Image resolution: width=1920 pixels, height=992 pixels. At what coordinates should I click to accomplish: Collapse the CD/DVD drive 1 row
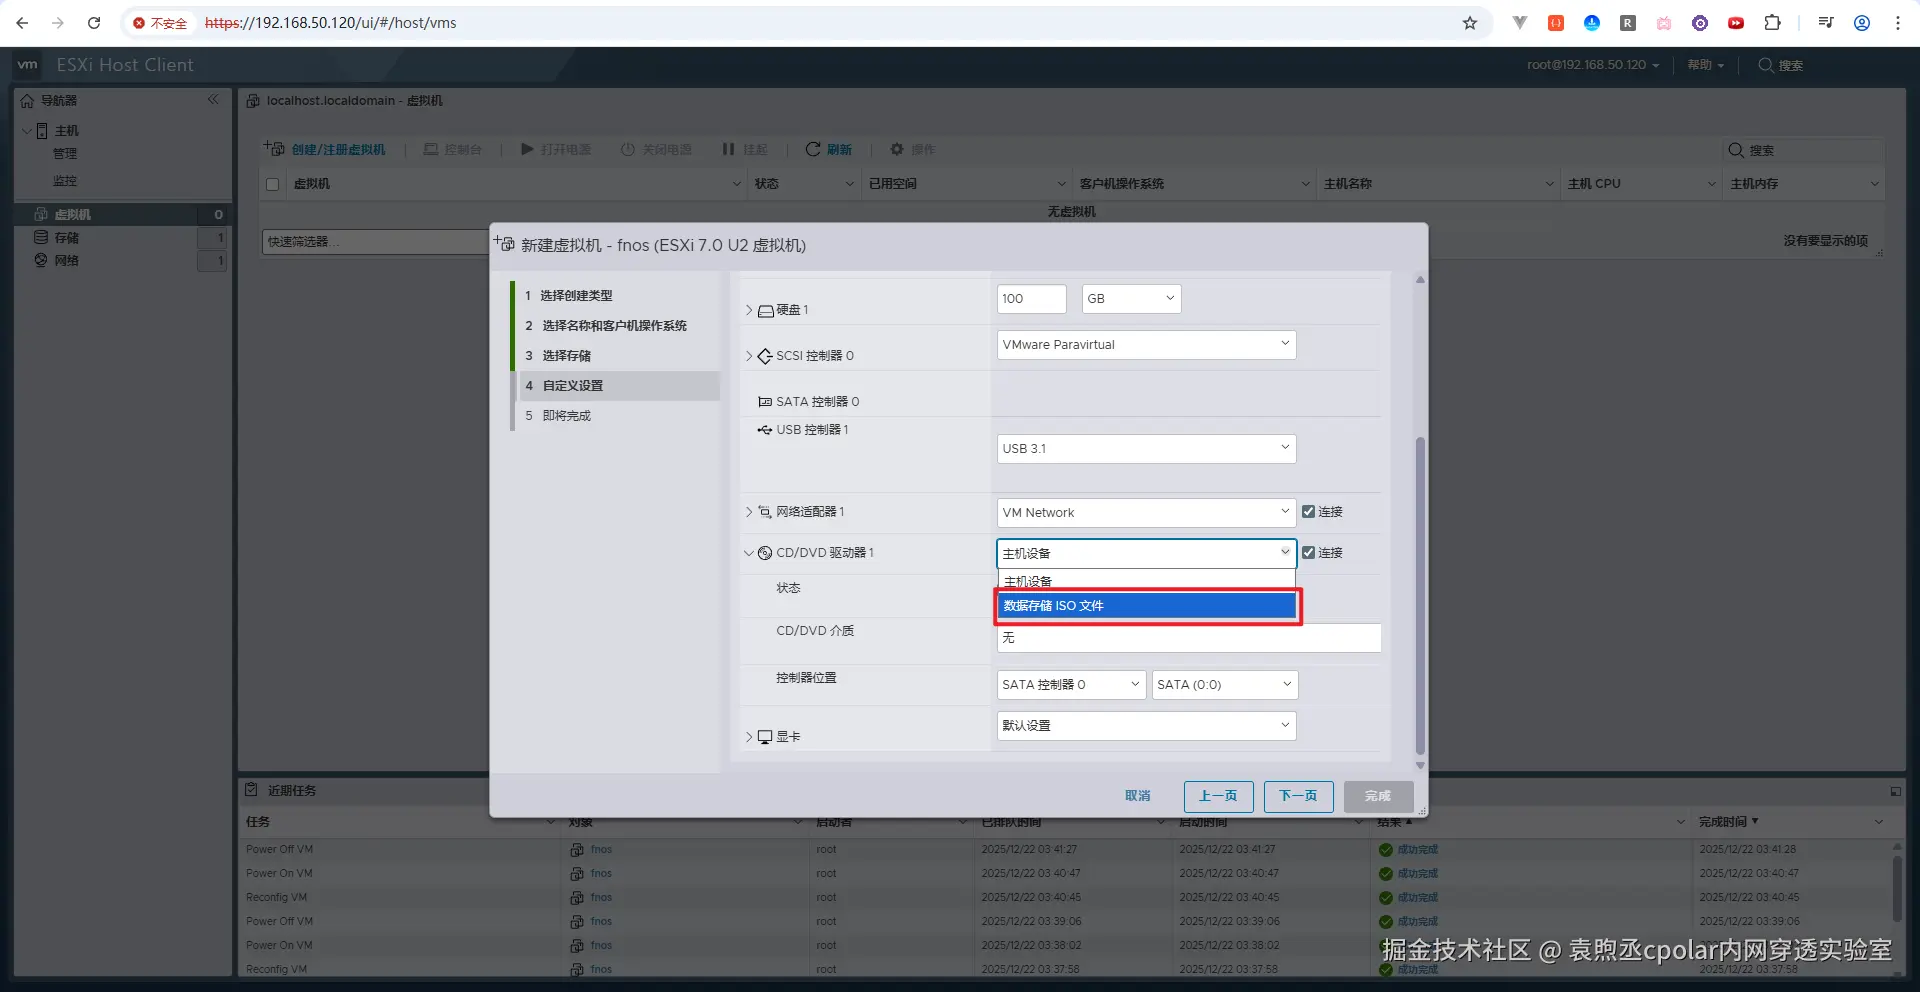(x=749, y=553)
